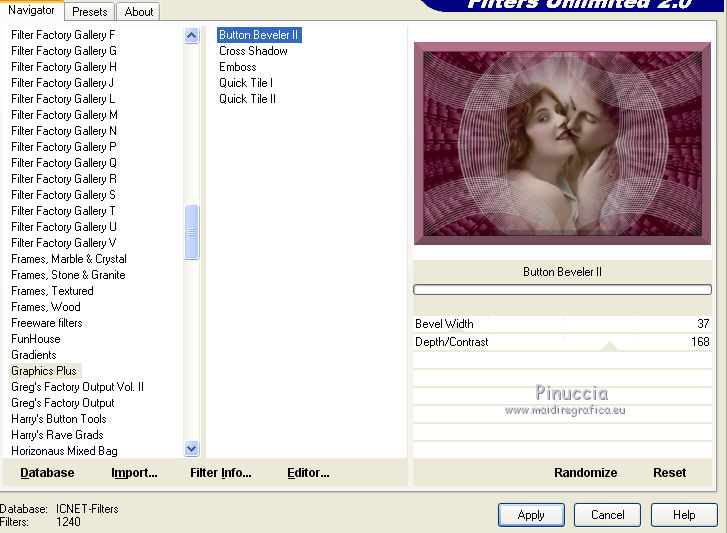
Task: Choose the Frames, Textured category
Action: coord(52,291)
